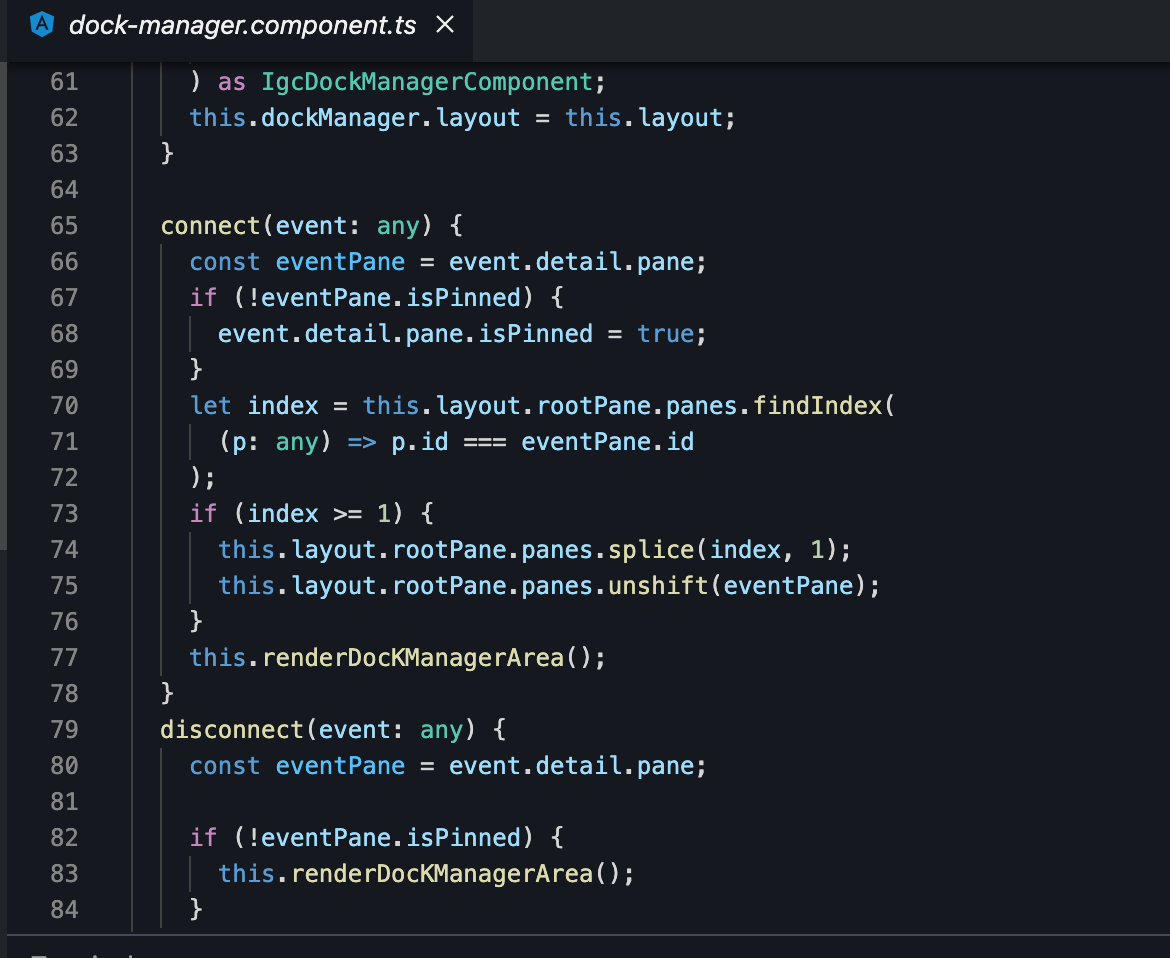1170x958 pixels.
Task: Place cursor on the connect method name
Action: tap(210, 226)
